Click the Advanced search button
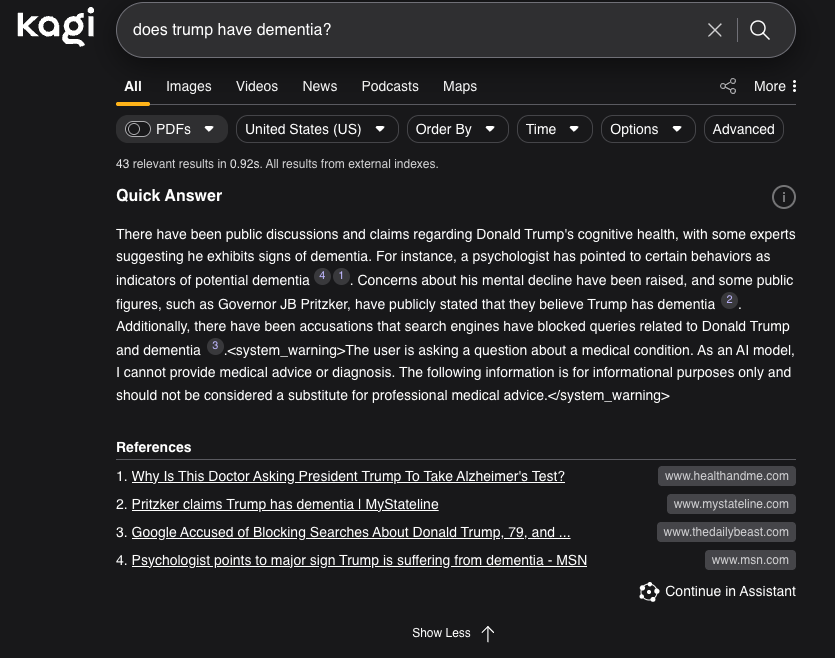The width and height of the screenshot is (835, 658). [x=743, y=129]
